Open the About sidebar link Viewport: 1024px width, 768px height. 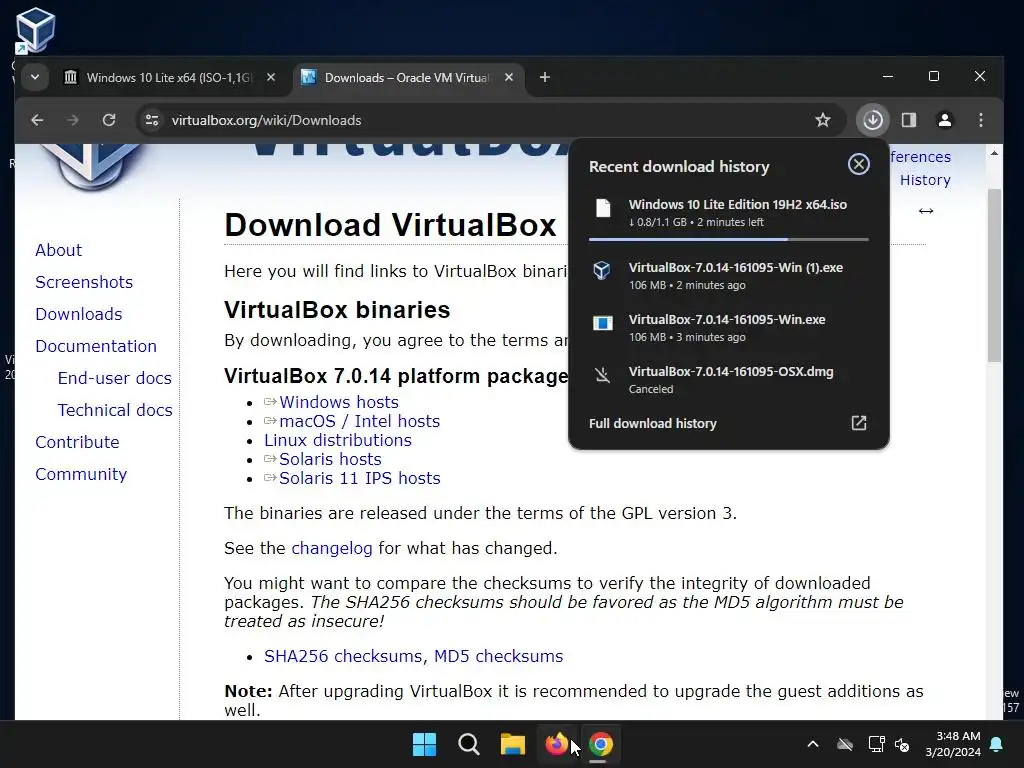[58, 250]
